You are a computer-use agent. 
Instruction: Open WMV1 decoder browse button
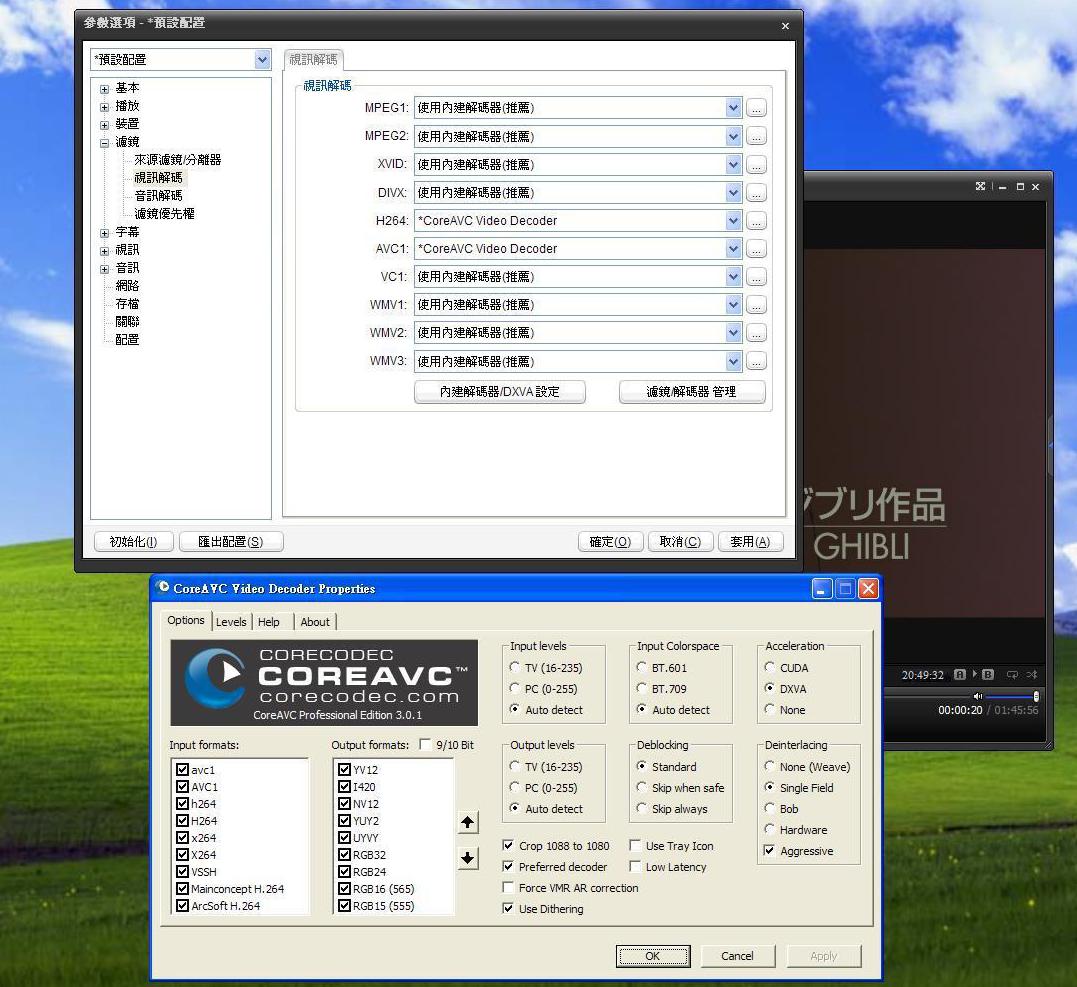756,305
